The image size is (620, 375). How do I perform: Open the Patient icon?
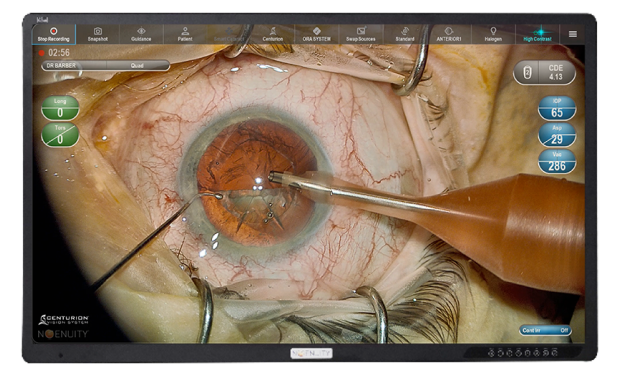click(x=185, y=34)
